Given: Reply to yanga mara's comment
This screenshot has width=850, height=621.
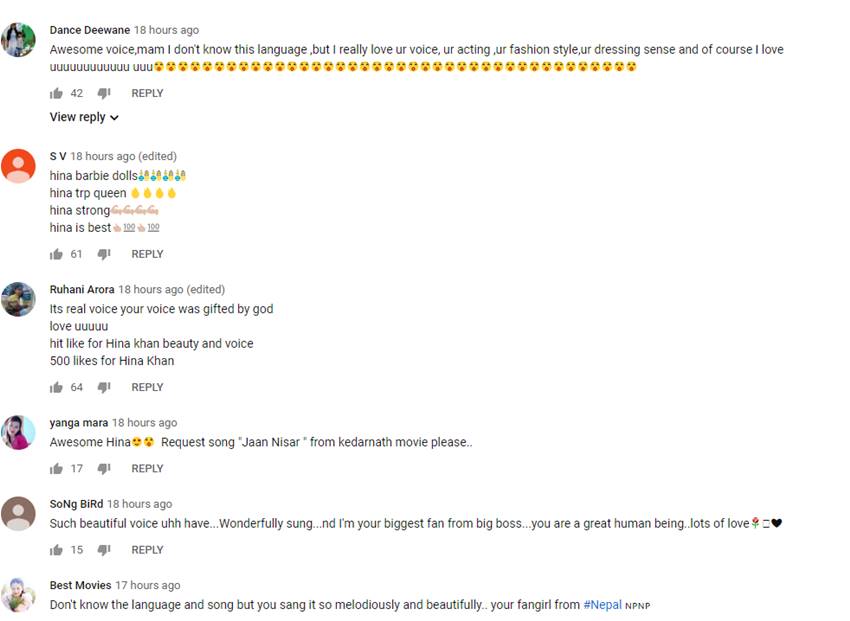Looking at the screenshot, I should pyautogui.click(x=147, y=468).
